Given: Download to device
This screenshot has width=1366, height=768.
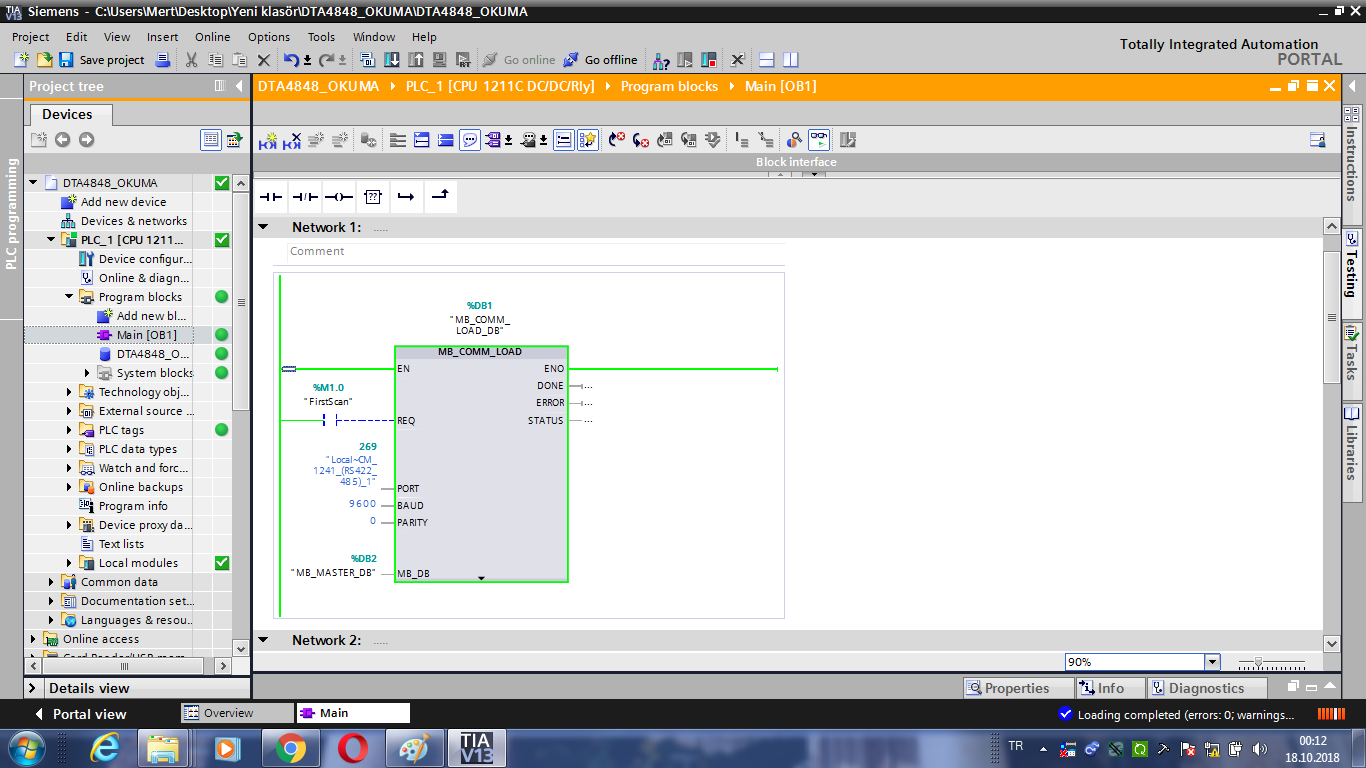Looking at the screenshot, I should 392,60.
